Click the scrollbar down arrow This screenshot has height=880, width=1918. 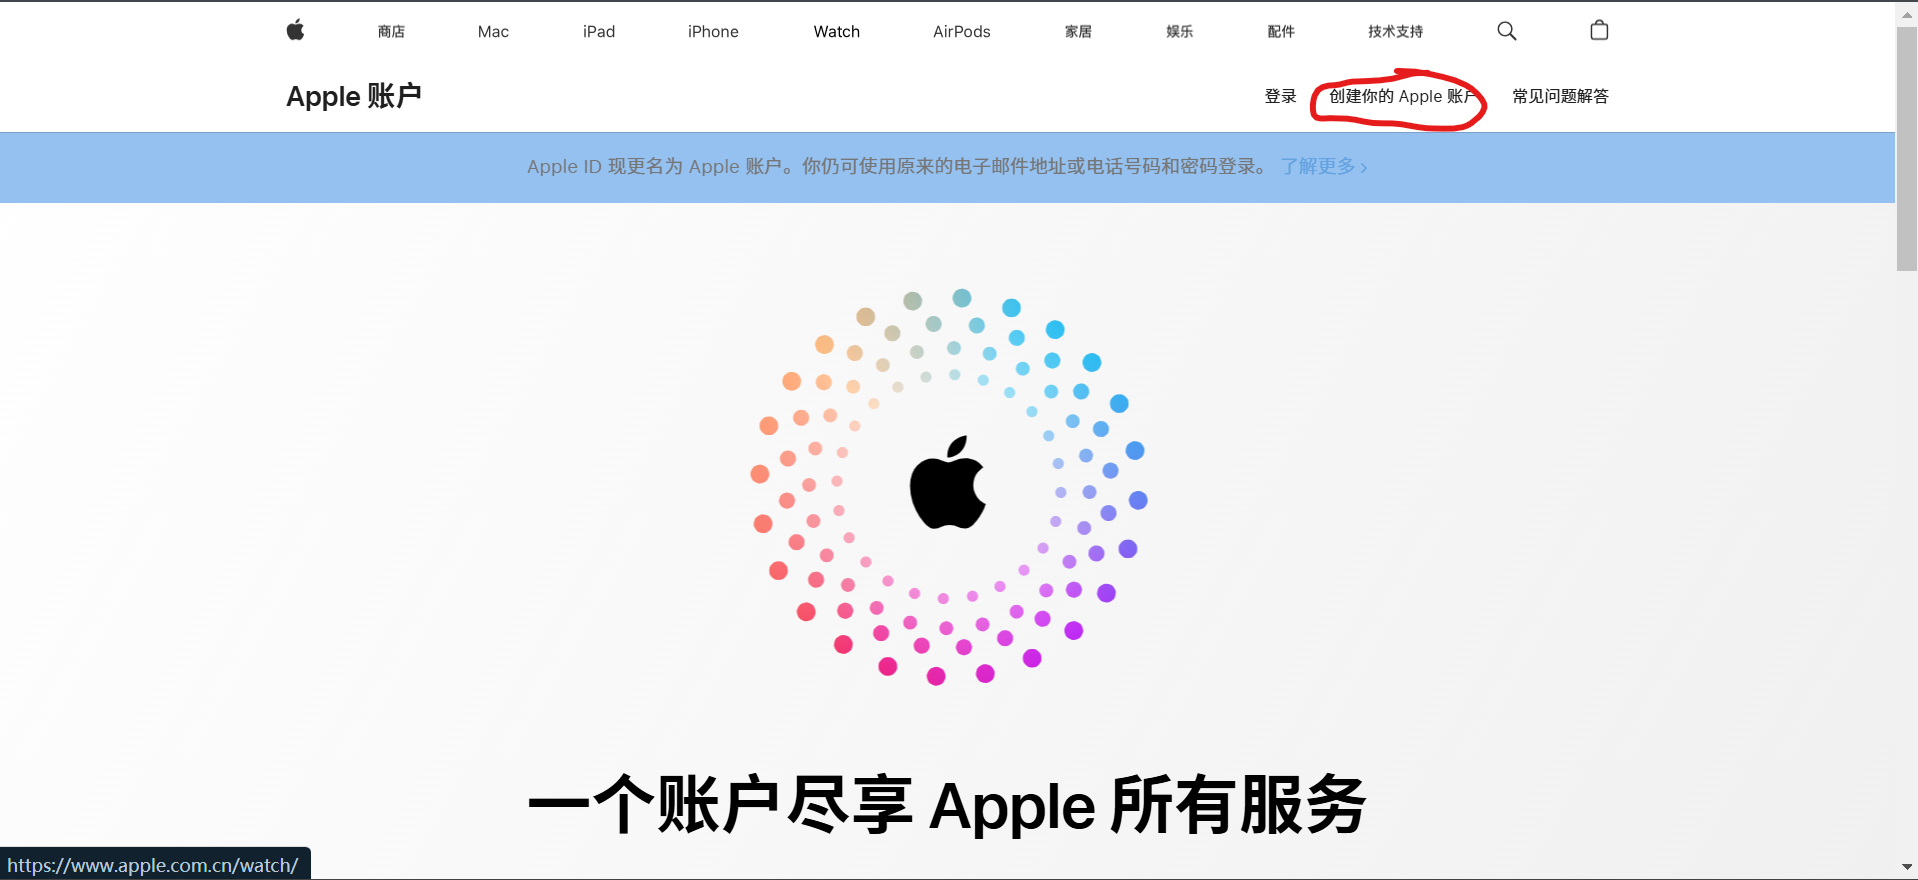1906,867
